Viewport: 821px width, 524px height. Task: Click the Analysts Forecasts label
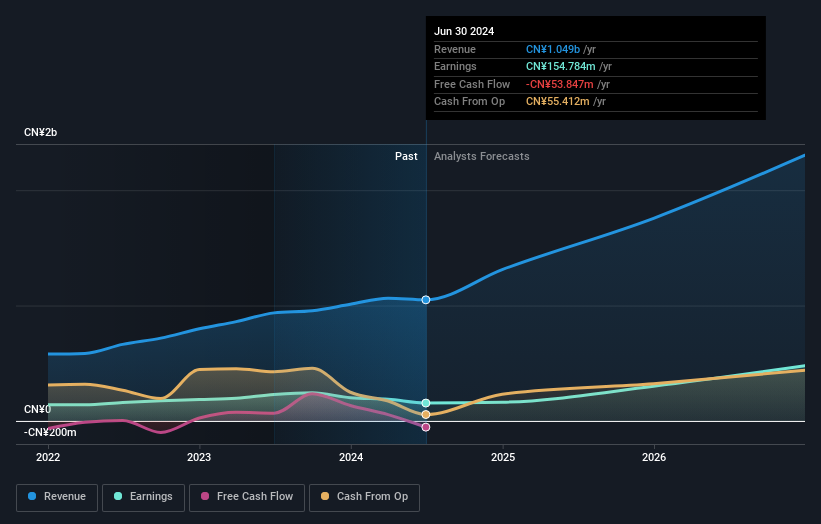[482, 157]
